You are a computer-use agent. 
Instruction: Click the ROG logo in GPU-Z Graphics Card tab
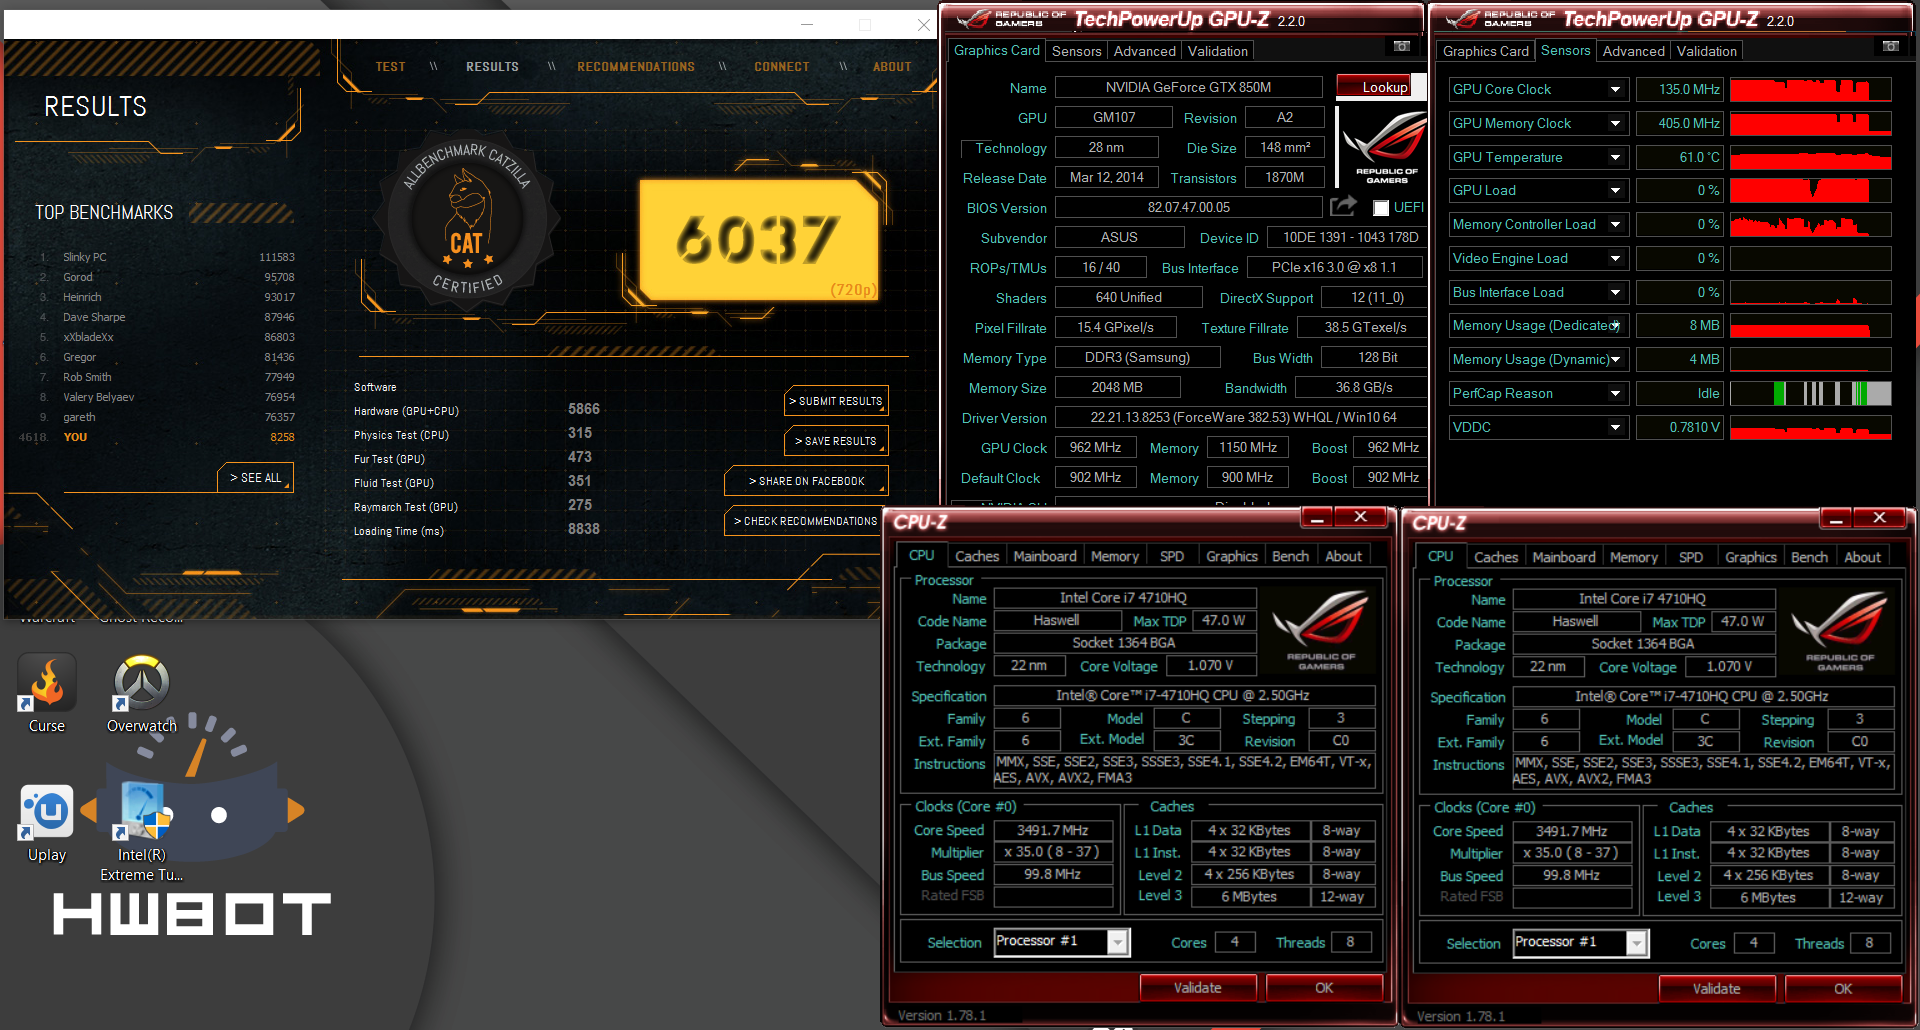tap(1385, 146)
